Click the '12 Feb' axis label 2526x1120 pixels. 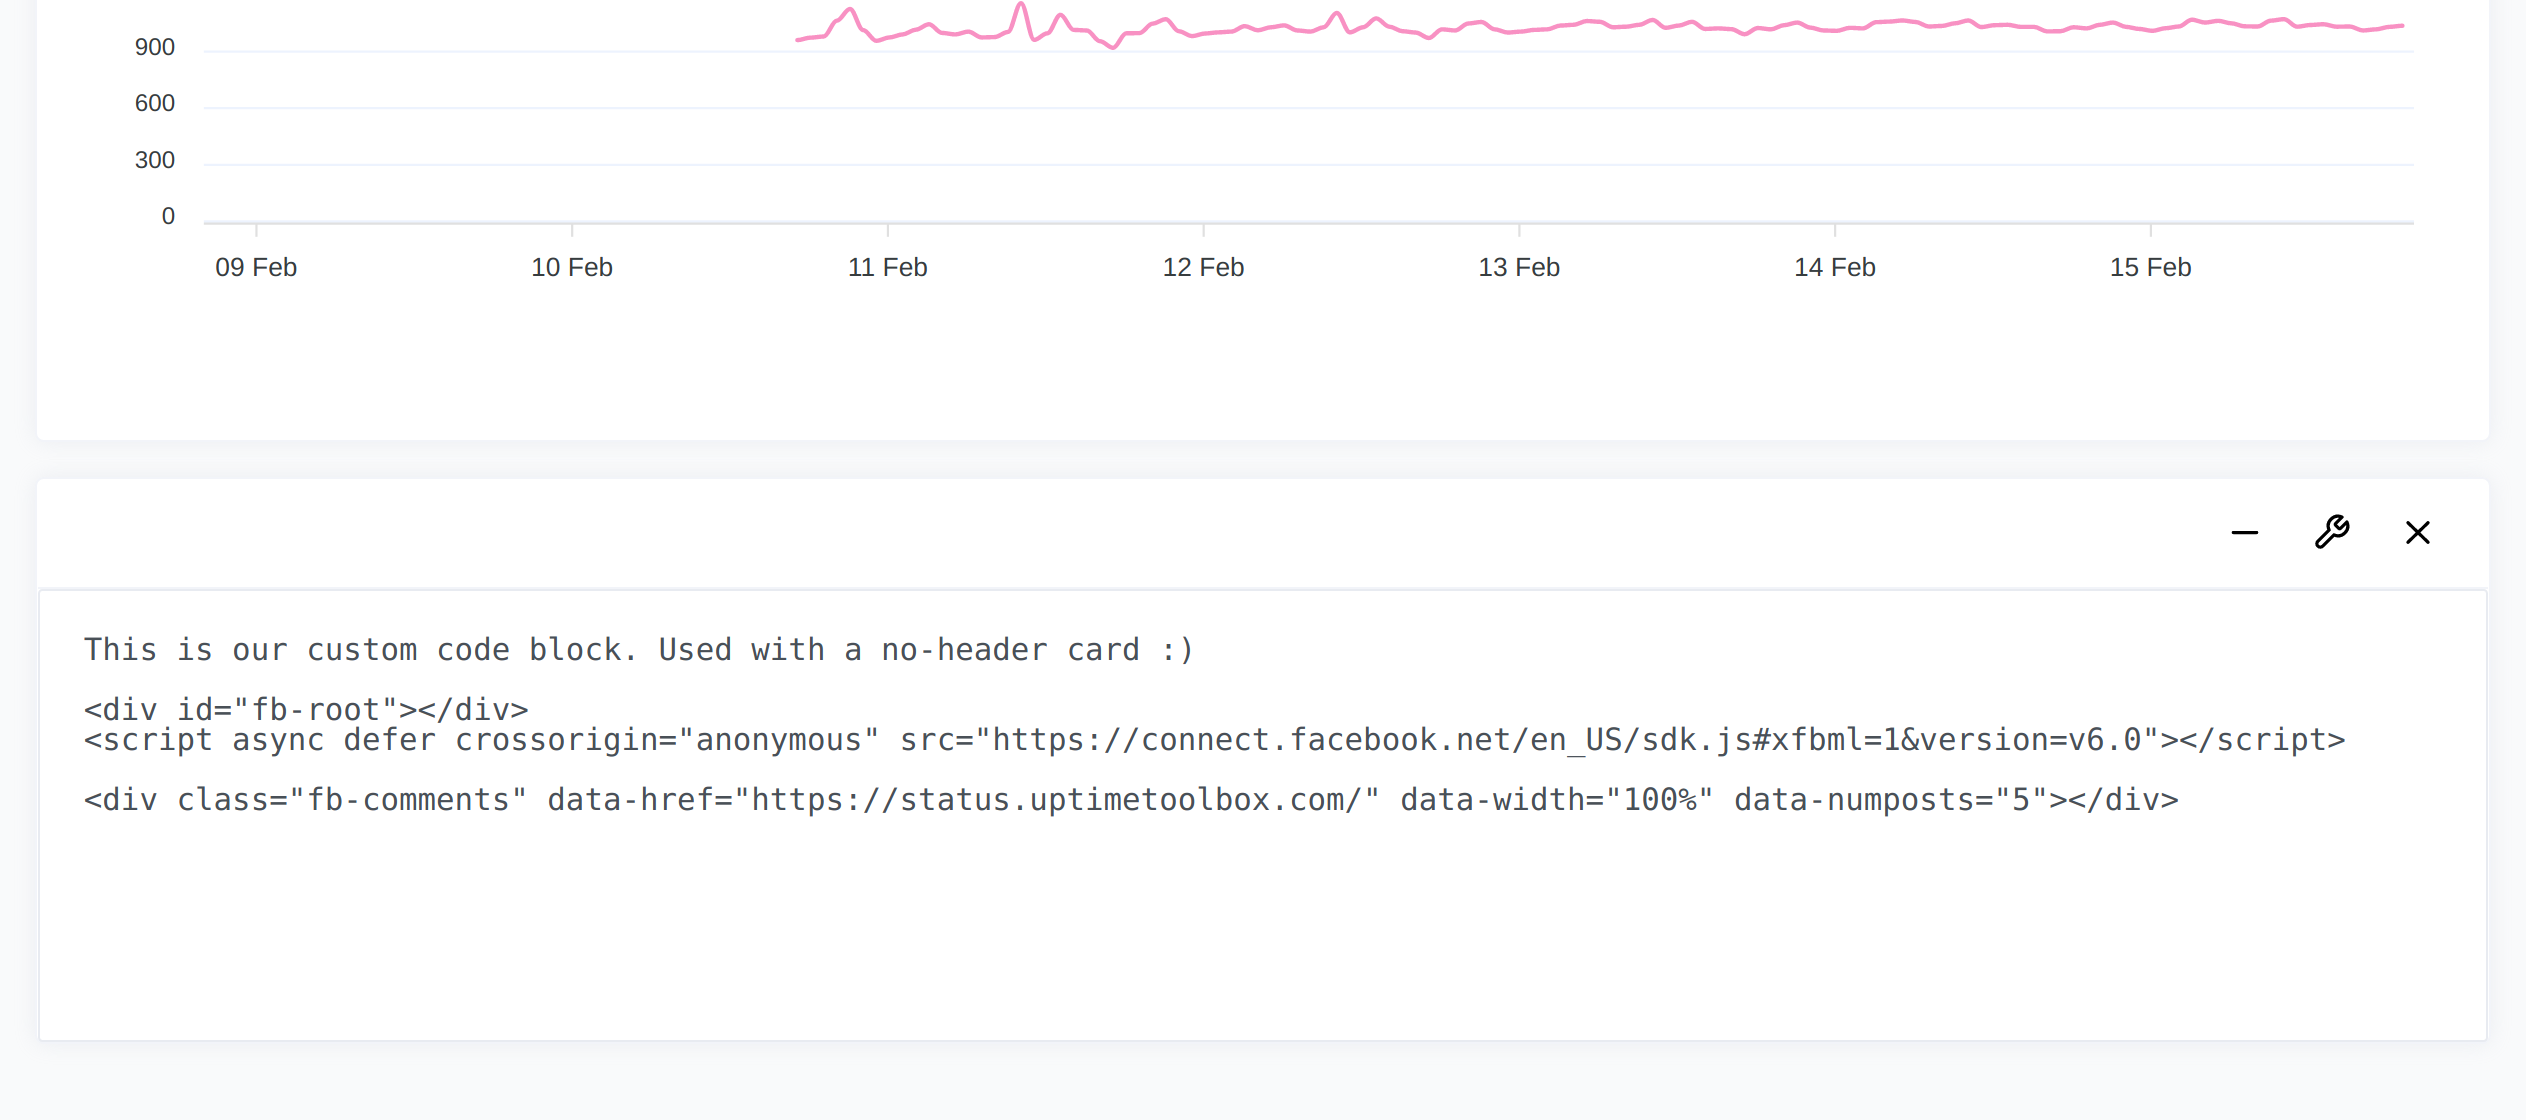pyautogui.click(x=1203, y=267)
